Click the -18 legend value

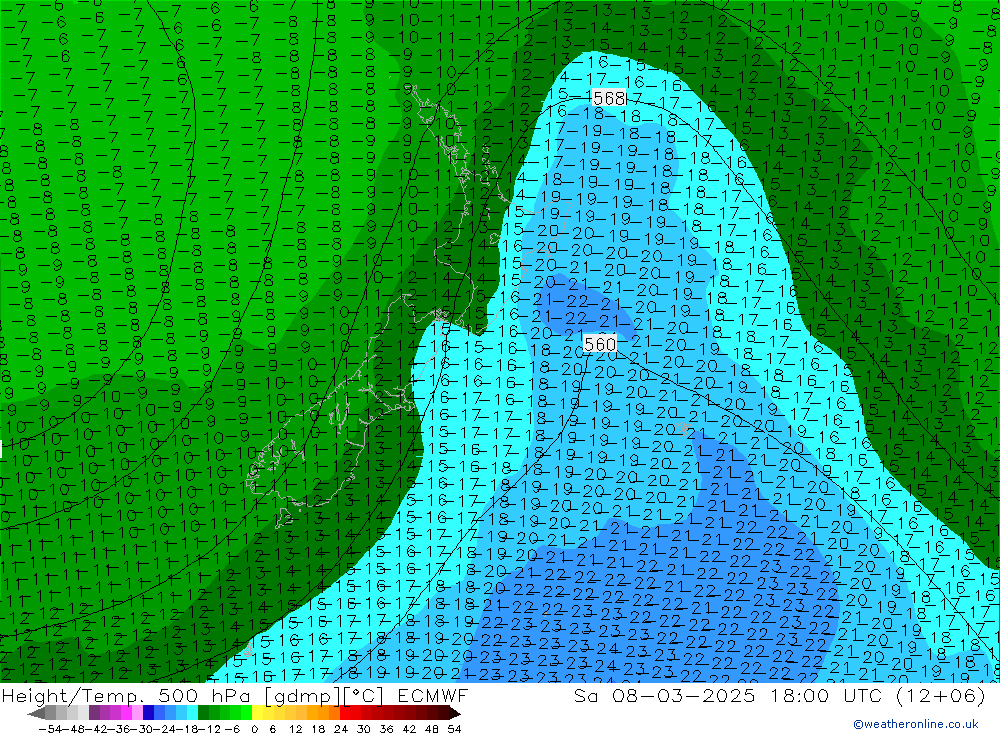point(188,729)
